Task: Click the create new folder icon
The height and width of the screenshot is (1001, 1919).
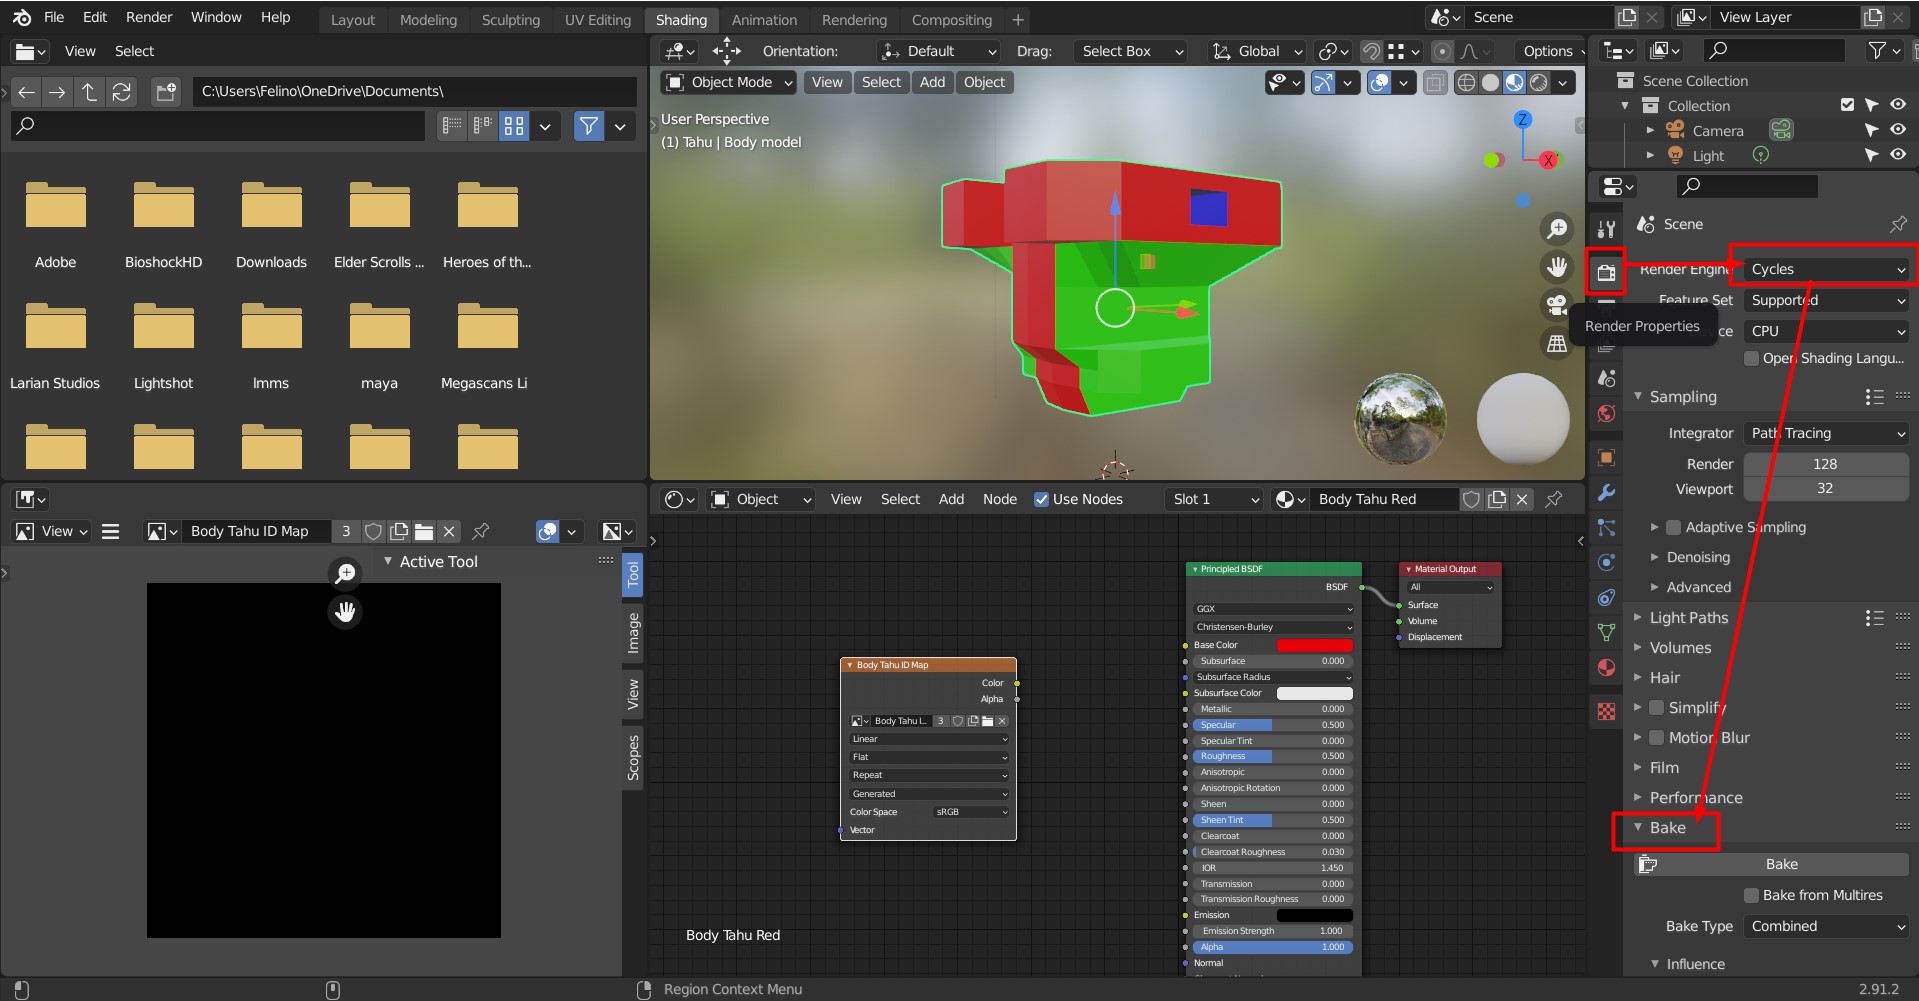Action: [165, 92]
